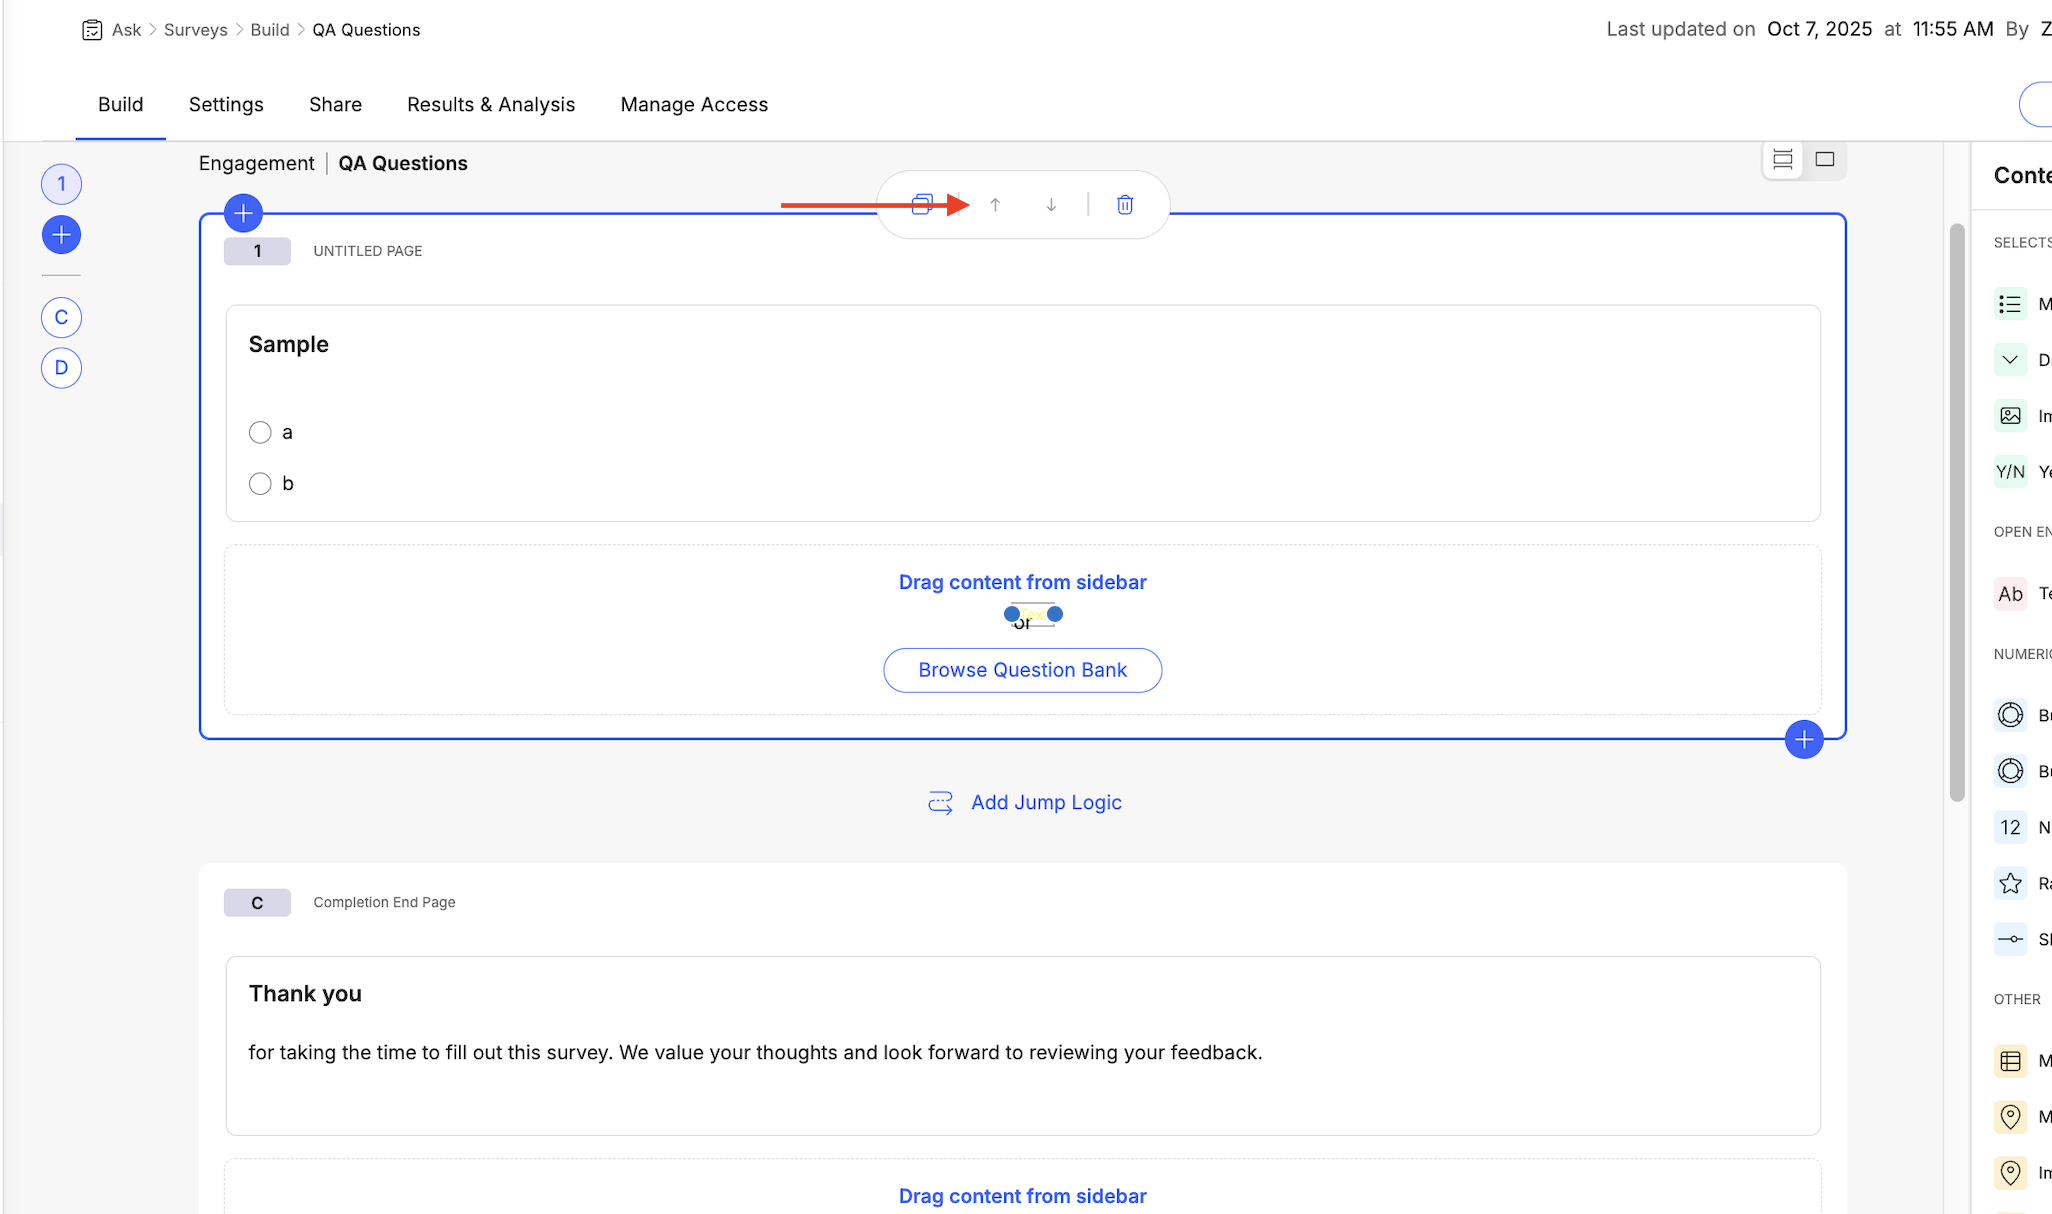The width and height of the screenshot is (2052, 1214).
Task: Click the Add Jump Logic icon
Action: click(940, 803)
